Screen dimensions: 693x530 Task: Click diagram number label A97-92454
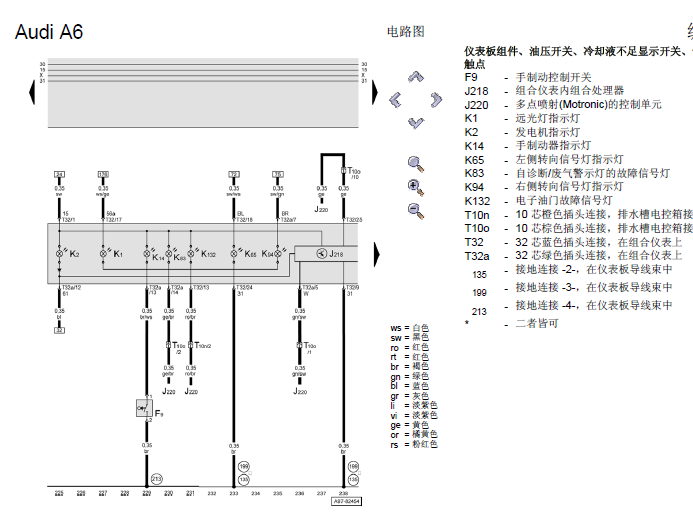[x=346, y=501]
